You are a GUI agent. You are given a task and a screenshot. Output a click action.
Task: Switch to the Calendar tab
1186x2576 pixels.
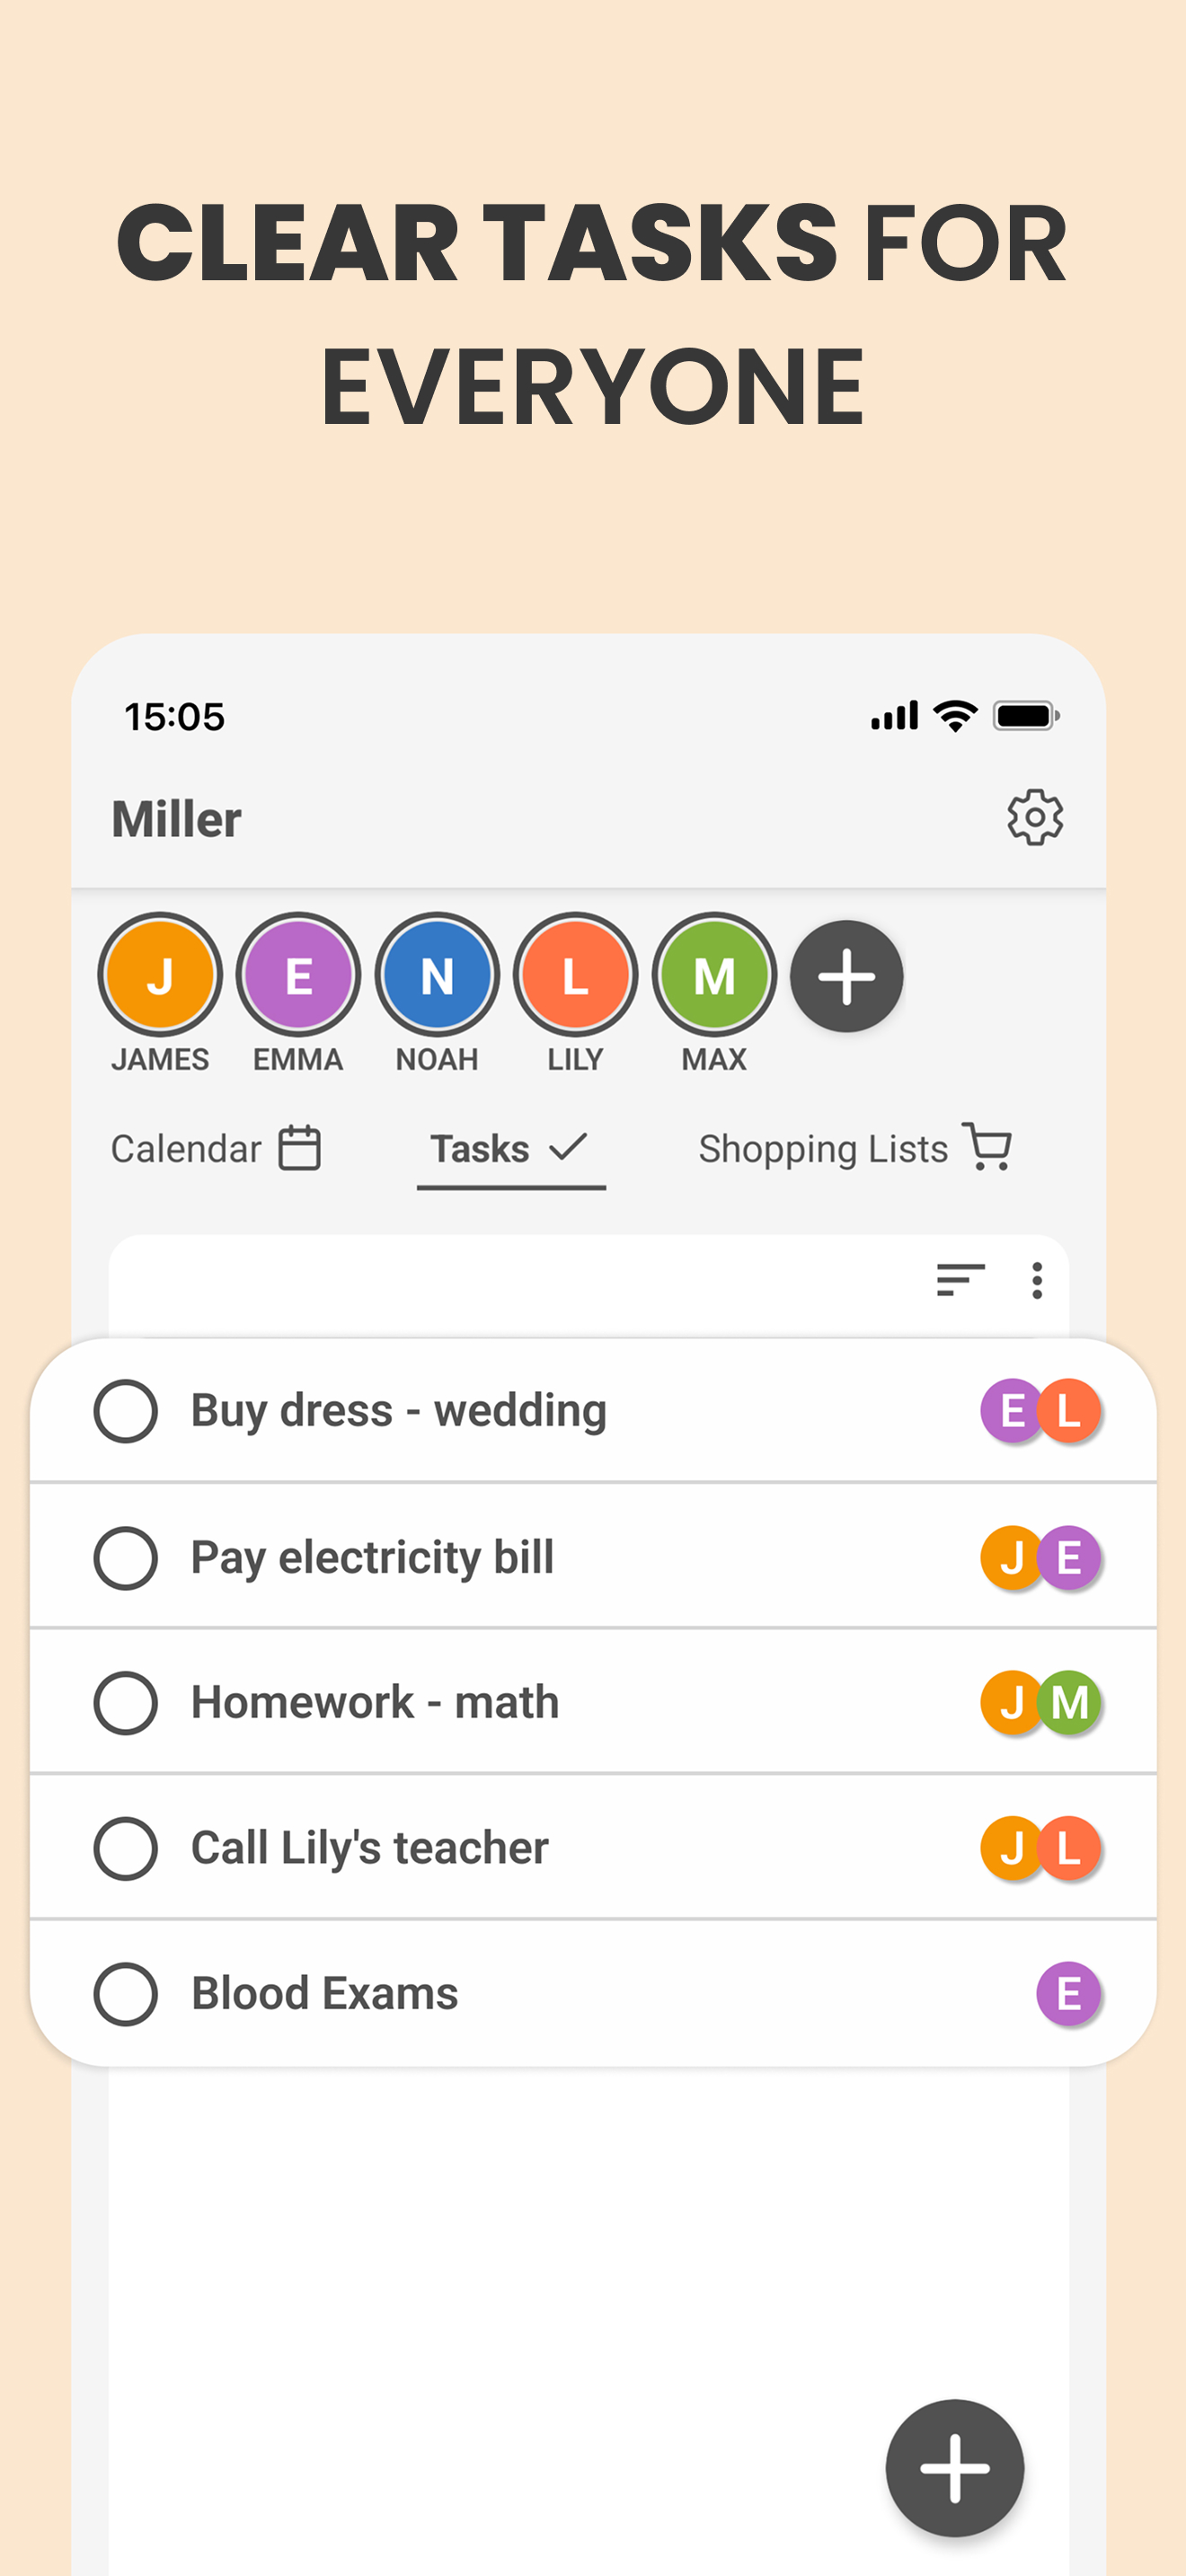click(x=186, y=1147)
